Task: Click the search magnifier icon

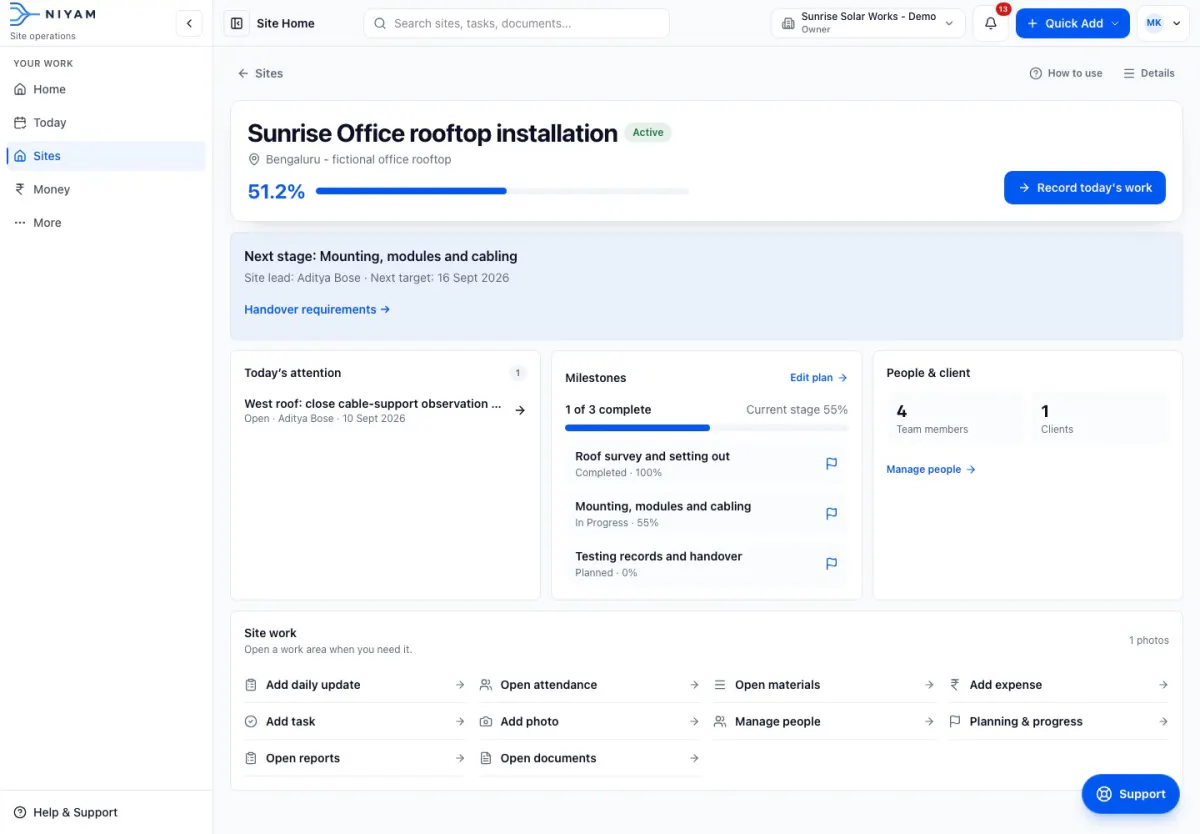Action: point(380,23)
